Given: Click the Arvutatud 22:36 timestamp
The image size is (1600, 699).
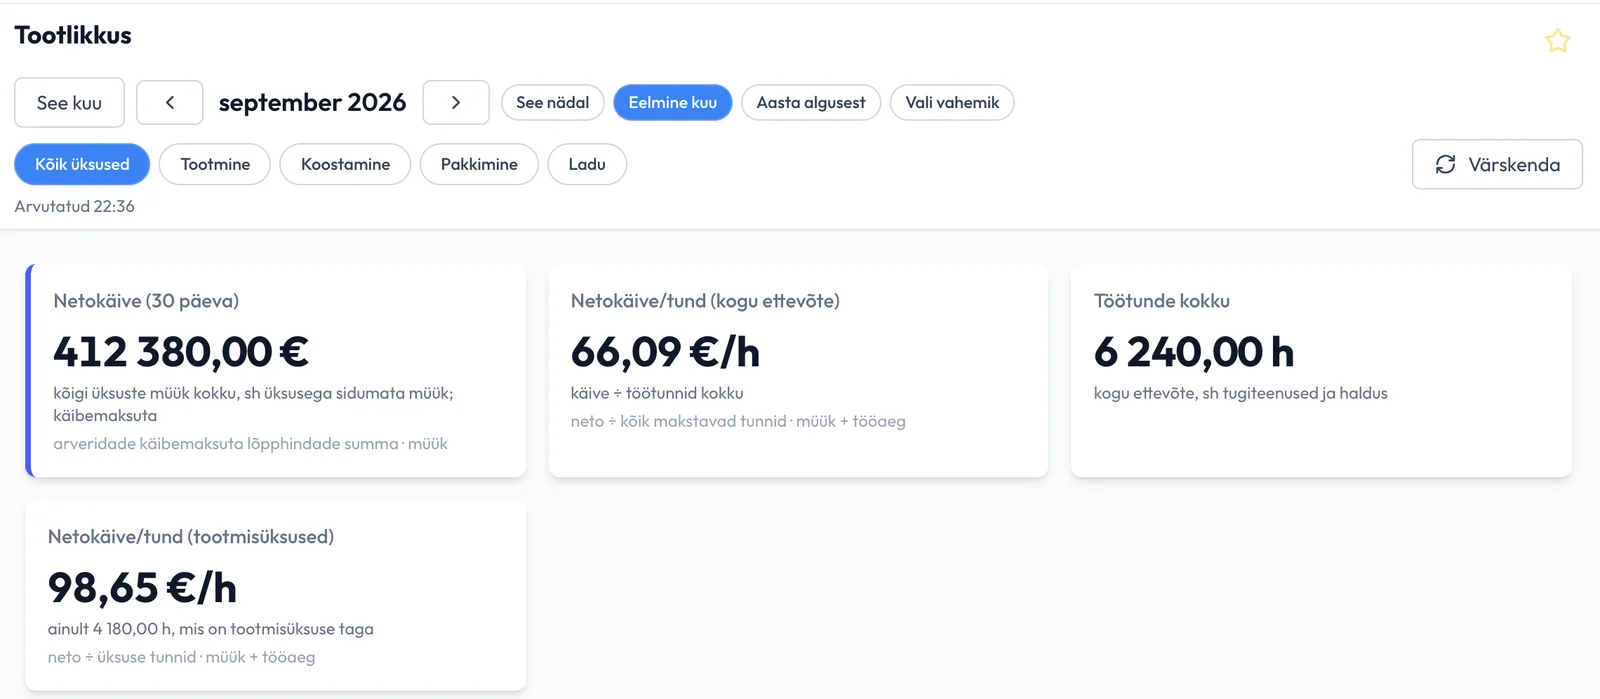Looking at the screenshot, I should tap(74, 206).
